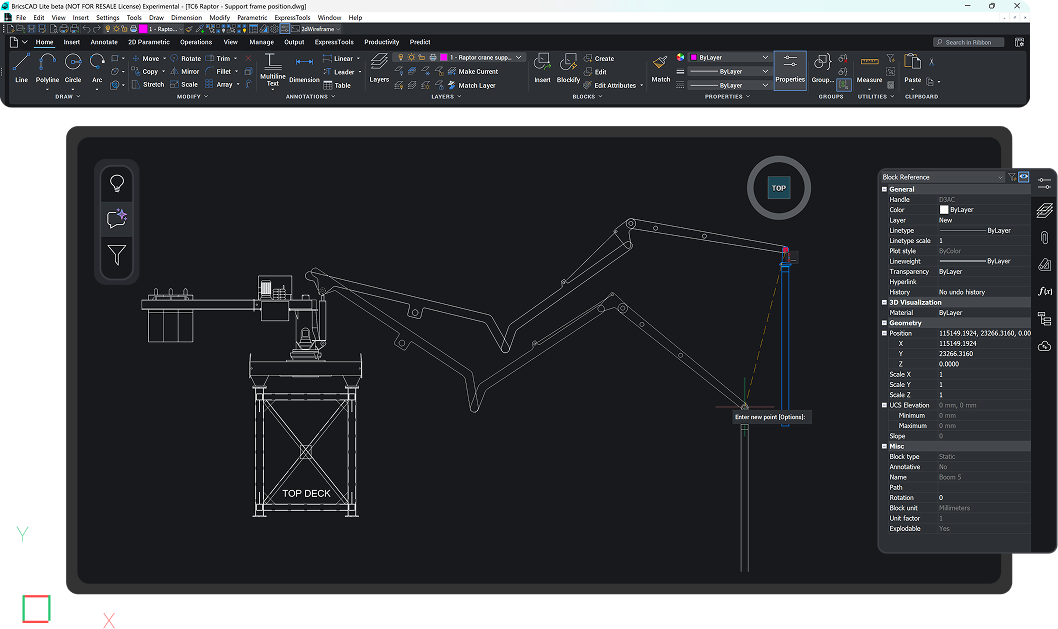Click the lightbulb tips icon in viewport
Image resolution: width=1058 pixels, height=629 pixels.
tap(117, 183)
